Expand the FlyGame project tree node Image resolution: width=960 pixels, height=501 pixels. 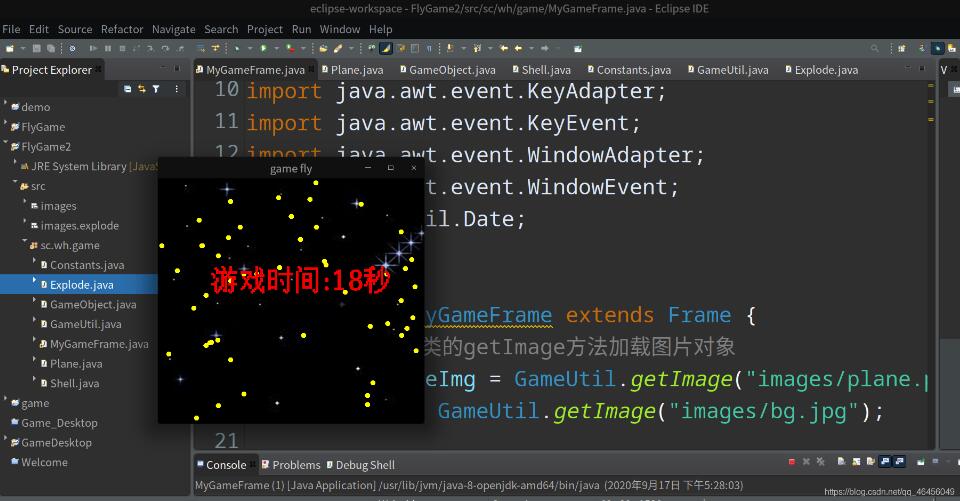[x=6, y=126]
